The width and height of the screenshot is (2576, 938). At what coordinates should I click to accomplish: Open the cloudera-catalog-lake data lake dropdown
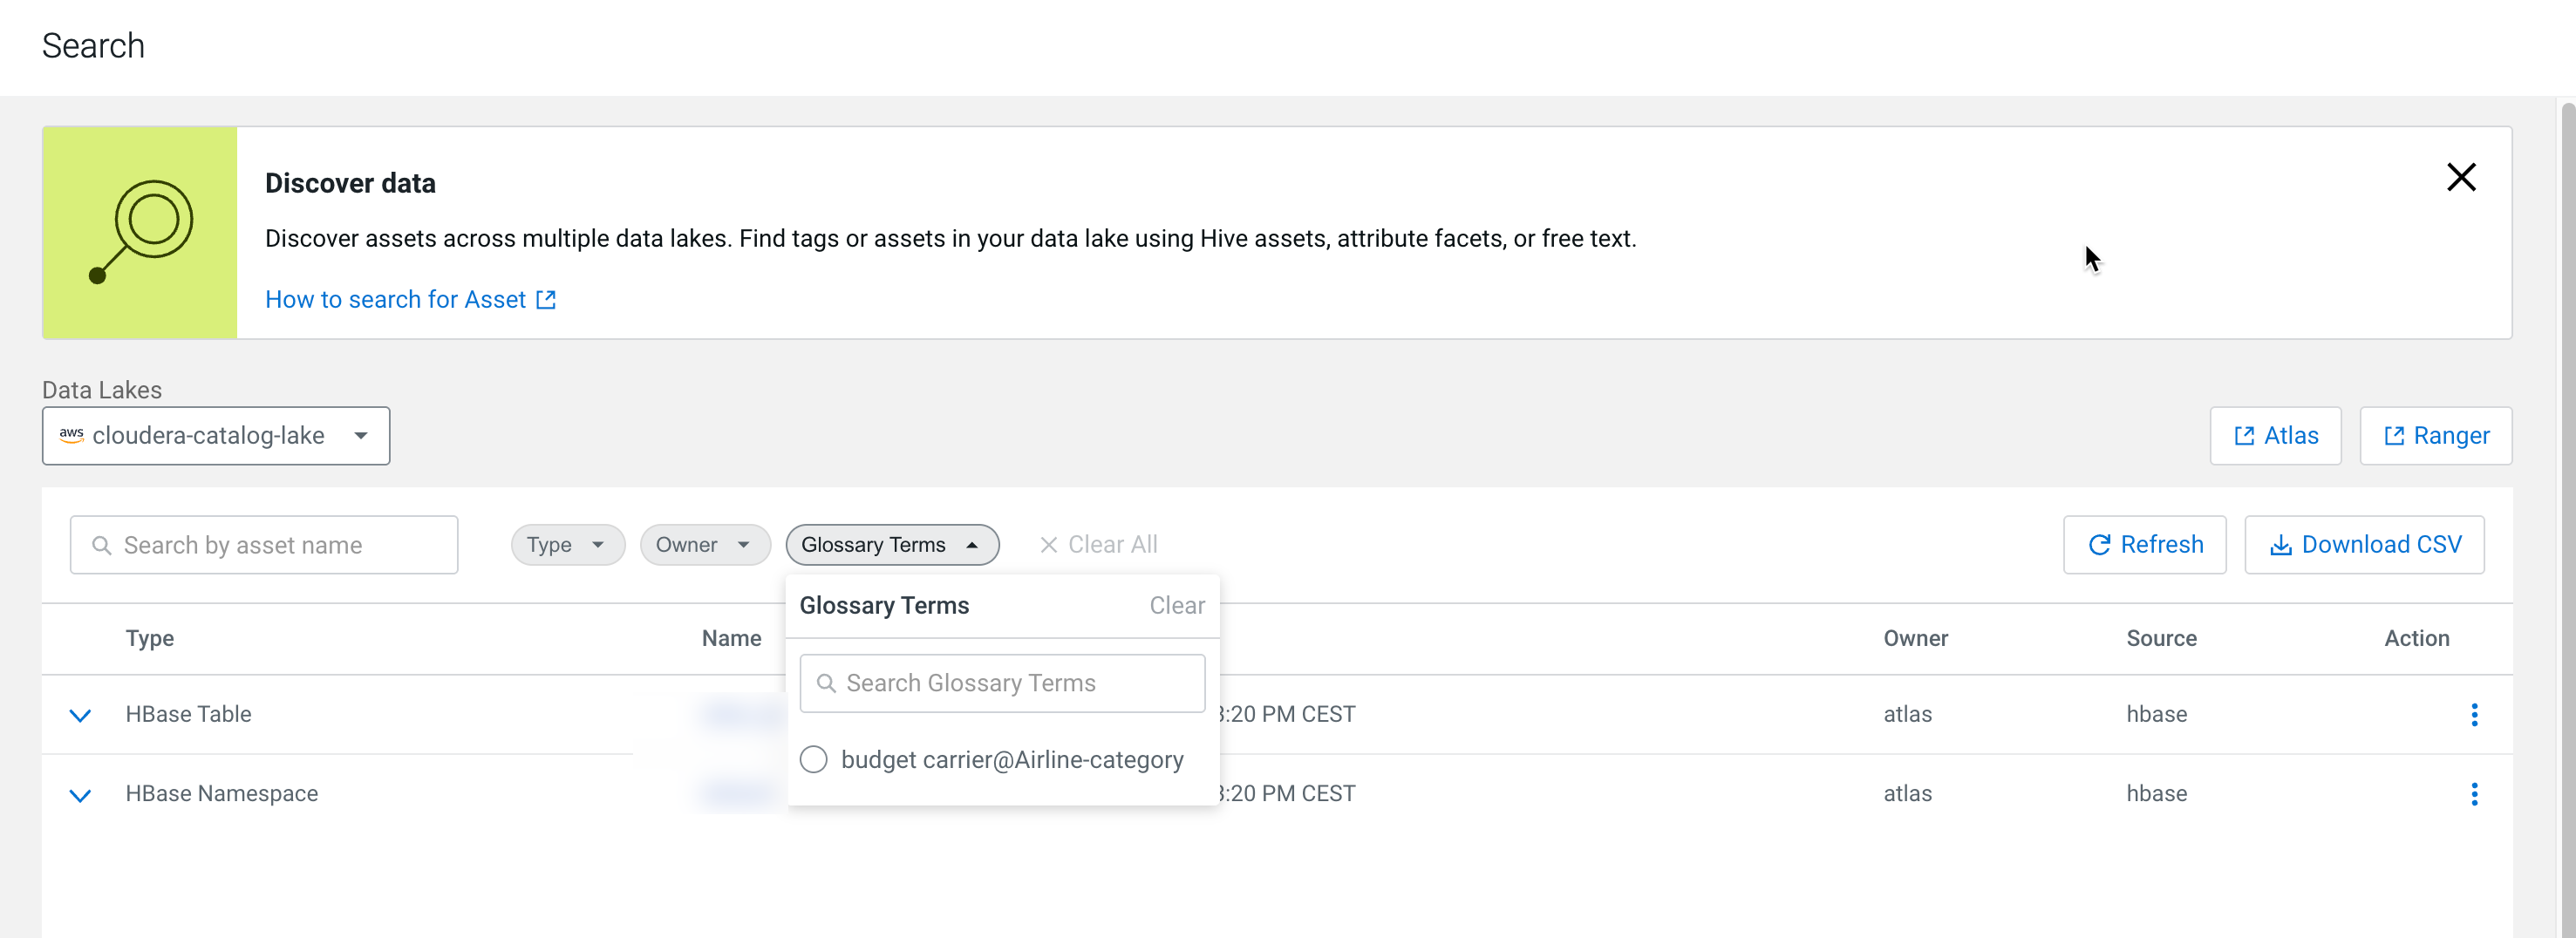[x=216, y=436]
